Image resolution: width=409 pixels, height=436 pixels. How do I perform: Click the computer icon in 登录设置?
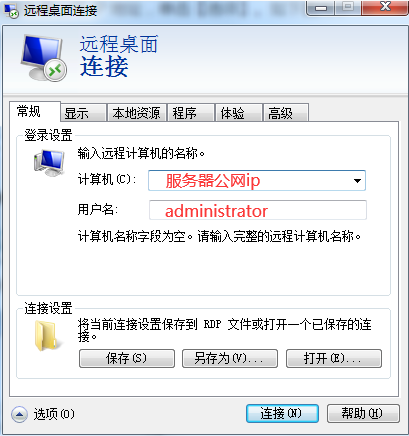click(49, 163)
